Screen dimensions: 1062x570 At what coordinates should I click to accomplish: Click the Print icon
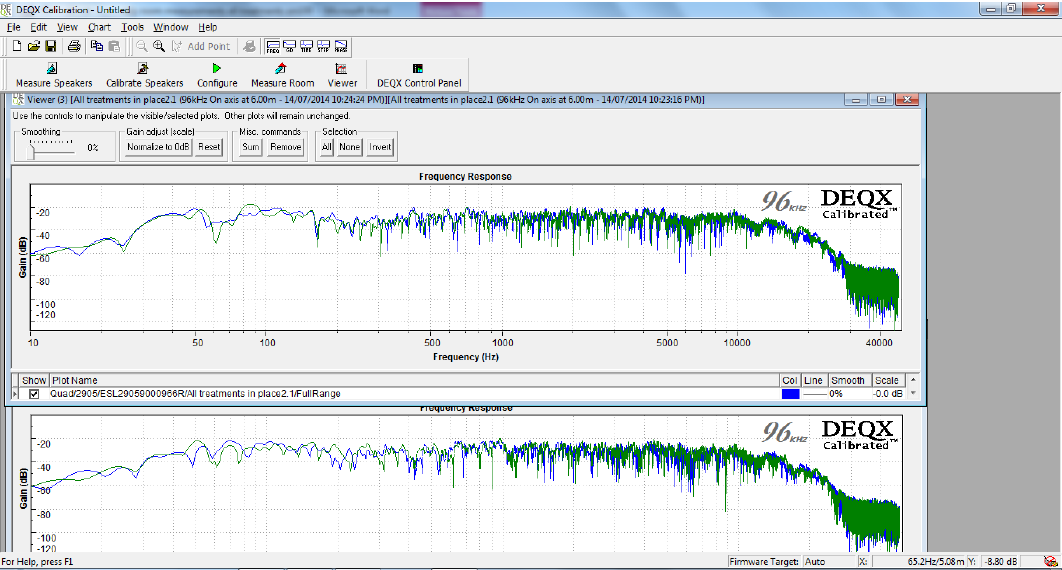tap(74, 46)
